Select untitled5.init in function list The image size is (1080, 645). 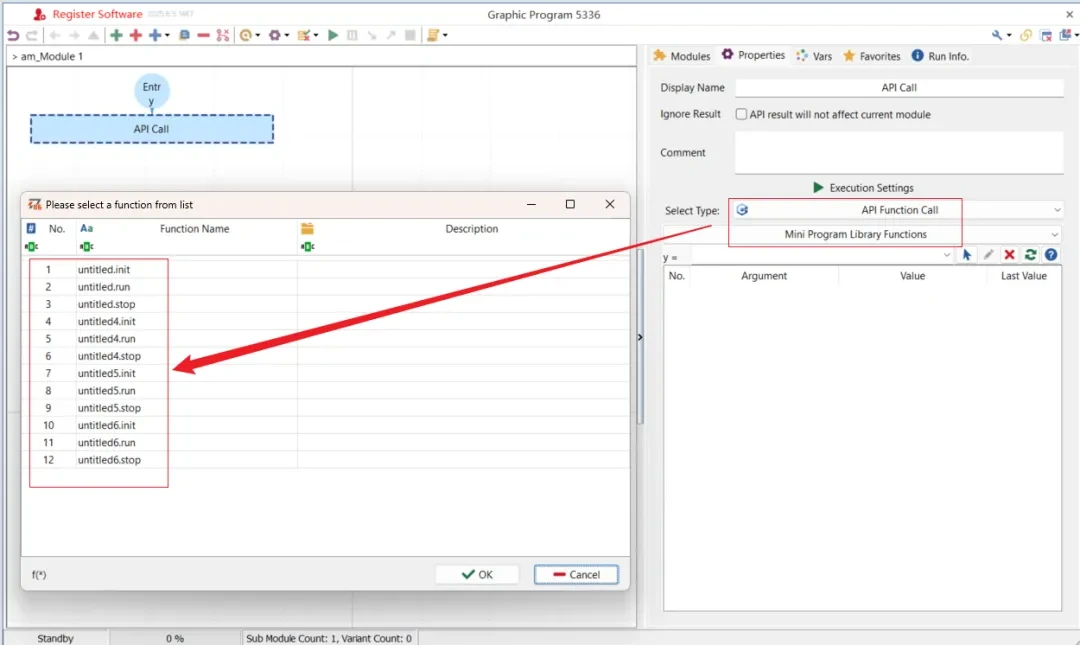pos(106,373)
